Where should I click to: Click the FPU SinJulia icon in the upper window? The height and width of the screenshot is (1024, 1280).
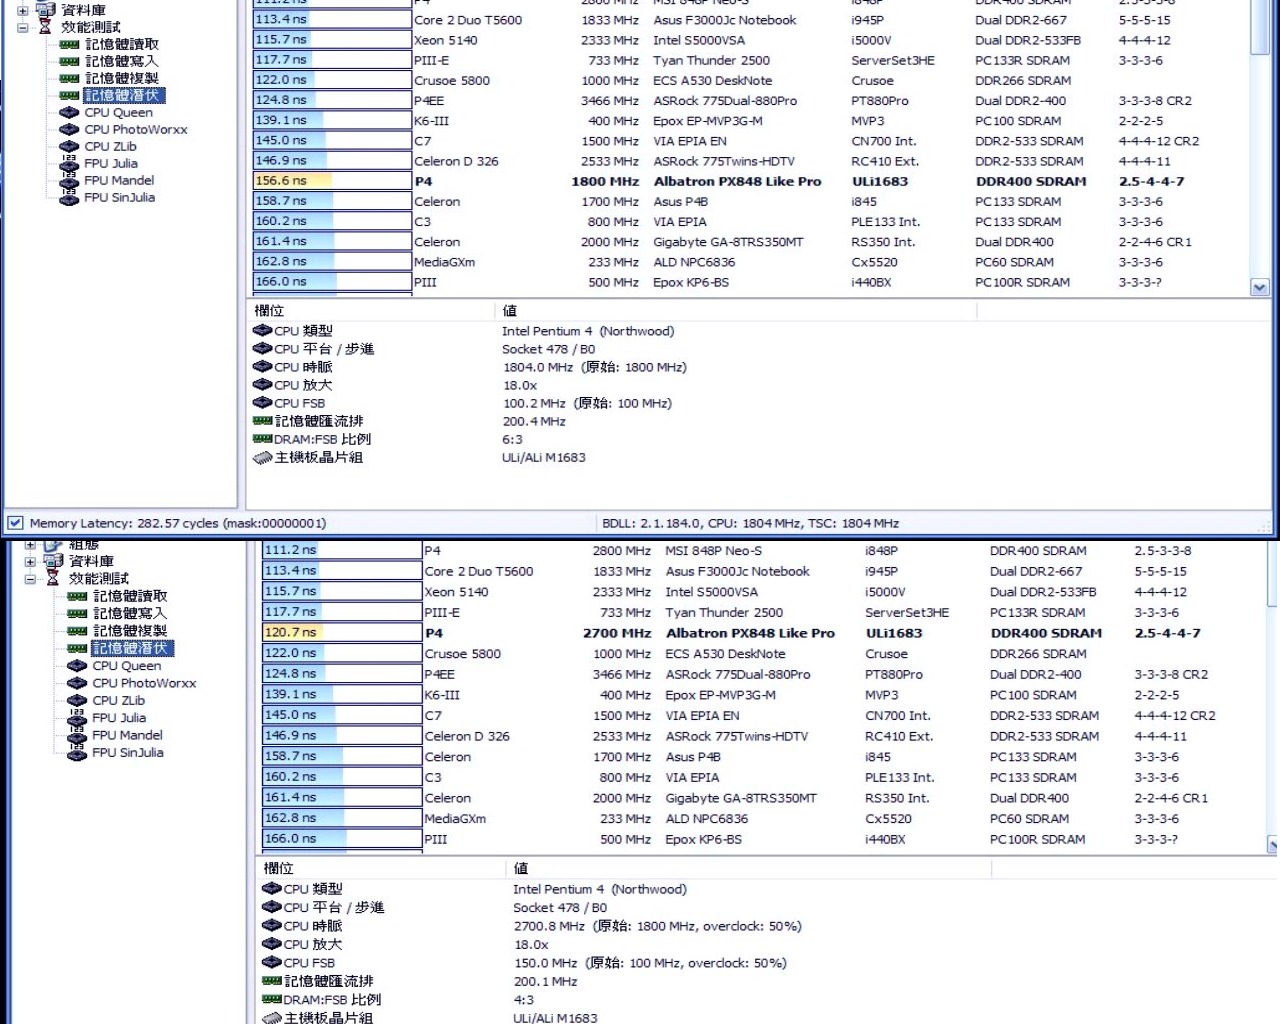coord(69,197)
